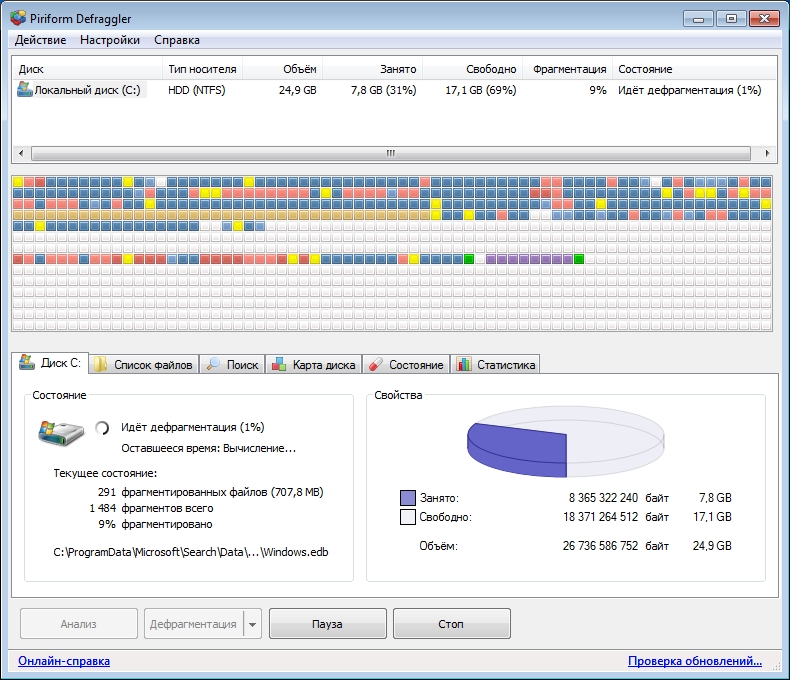Image resolution: width=790 pixels, height=680 pixels.
Task: Open the Настройки menu
Action: point(110,40)
